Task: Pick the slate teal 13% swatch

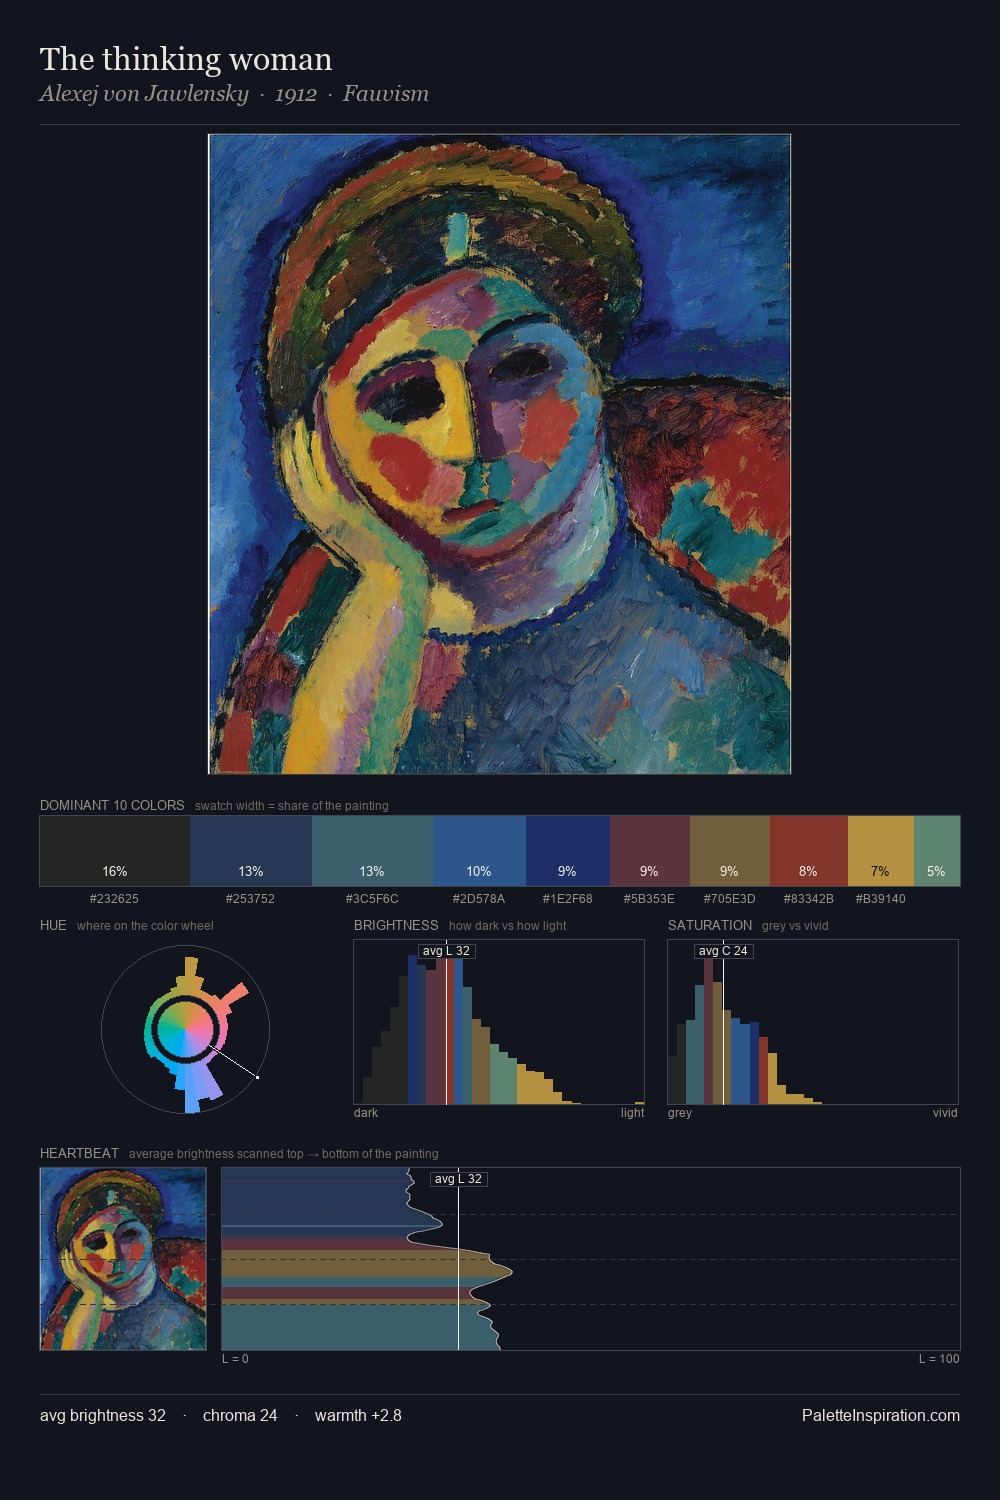Action: [372, 851]
